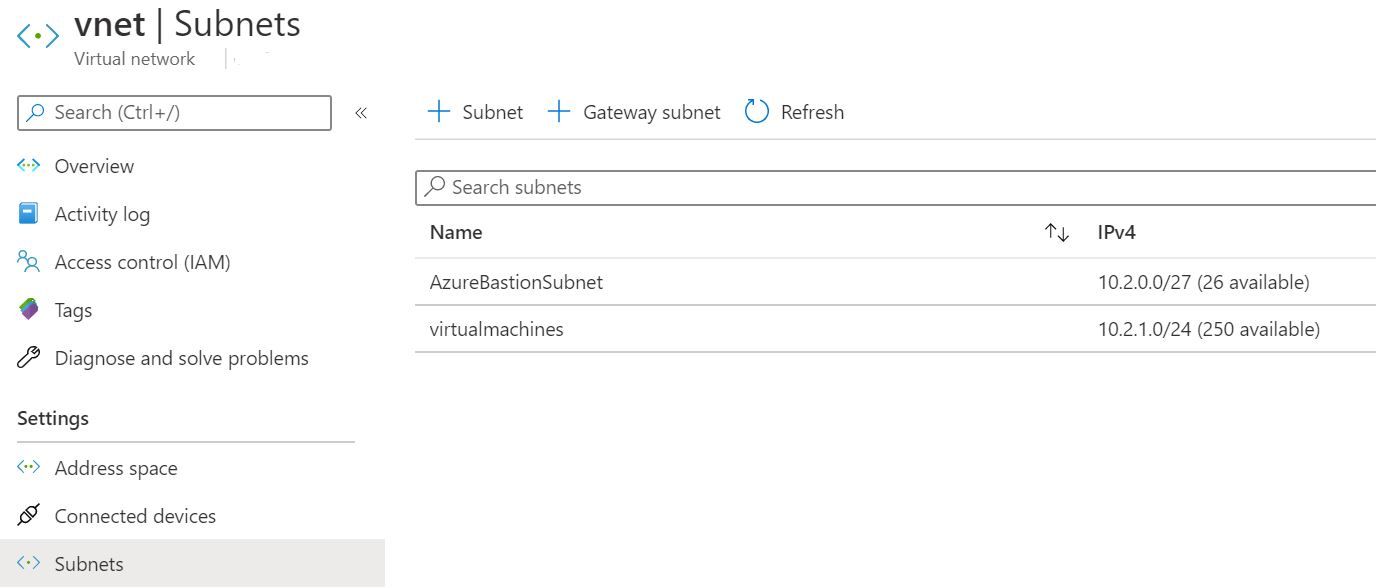This screenshot has width=1376, height=588.
Task: Click the Refresh icon on the toolbar
Action: click(x=757, y=111)
